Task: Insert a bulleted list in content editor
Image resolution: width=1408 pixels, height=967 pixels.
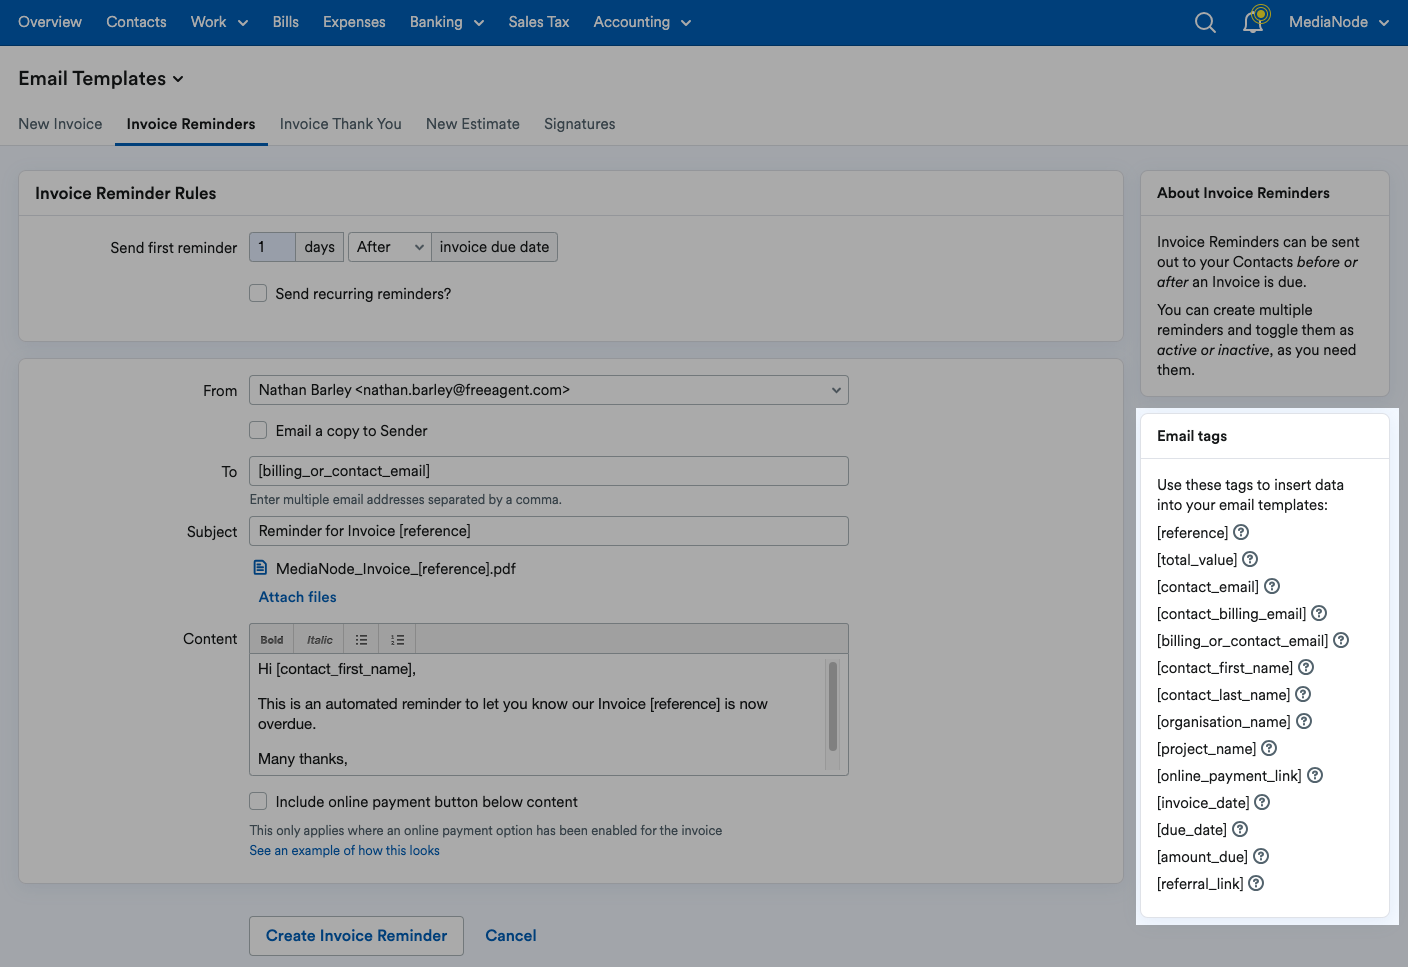Action: [x=361, y=640]
